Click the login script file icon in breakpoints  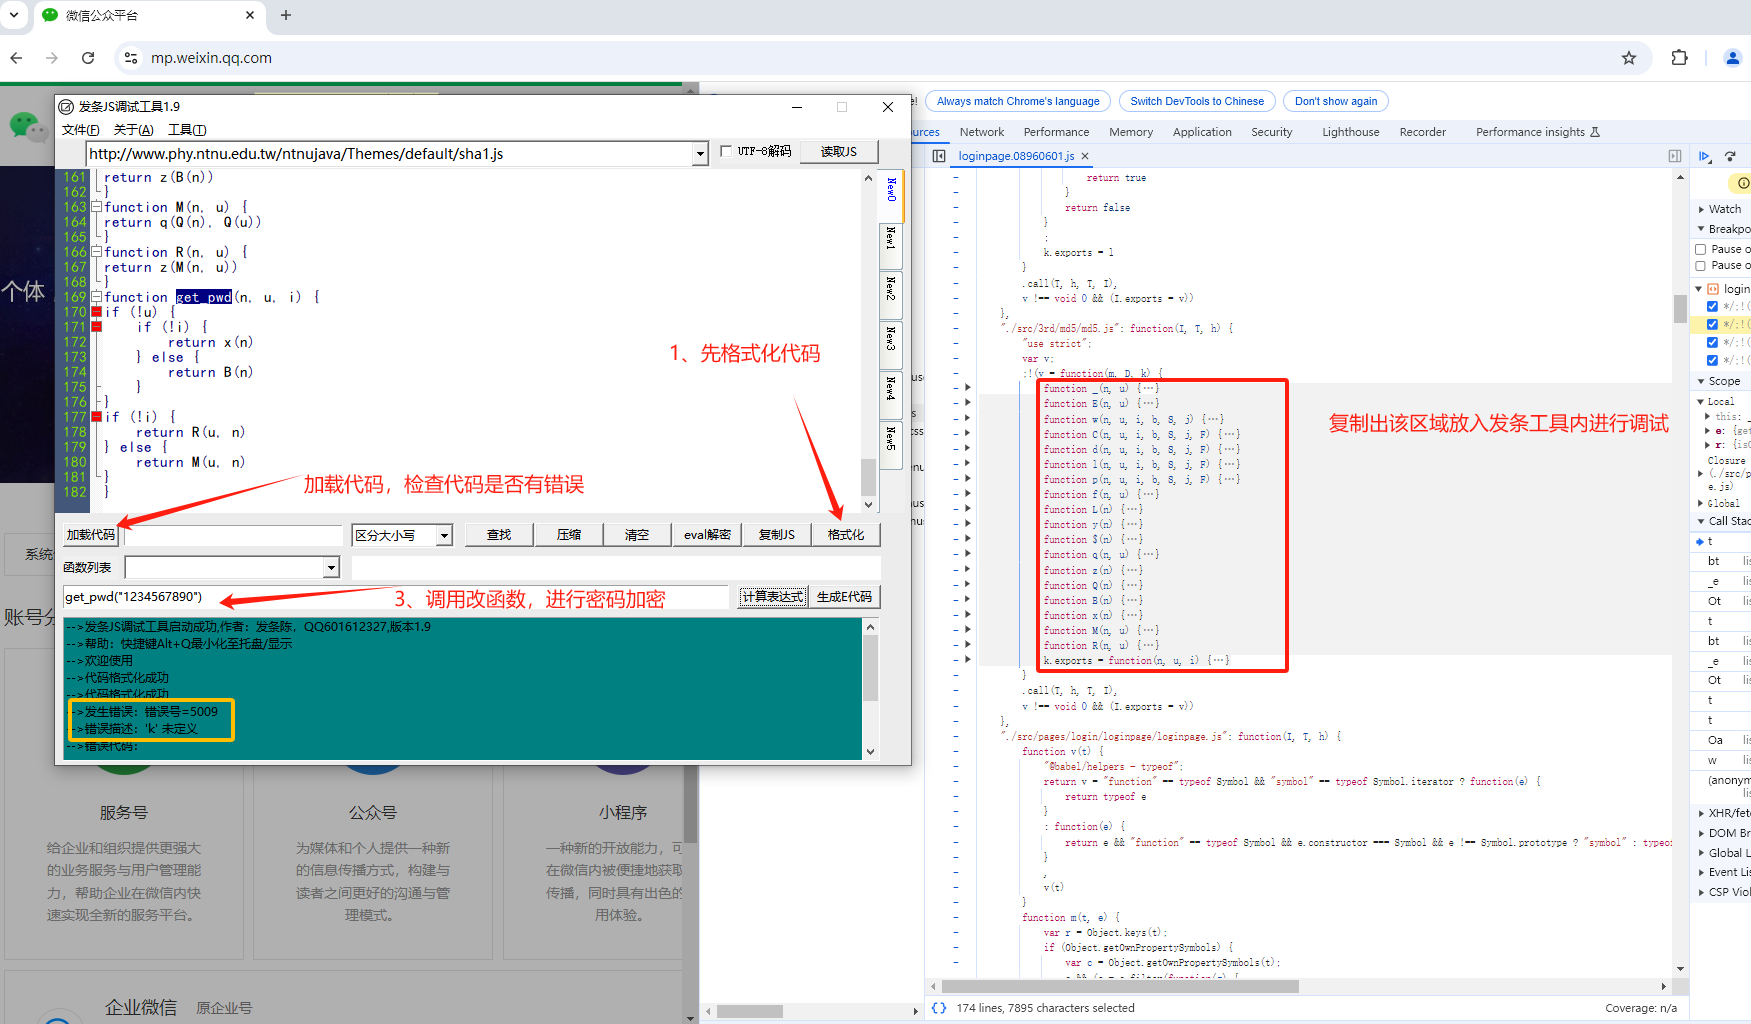[1713, 289]
